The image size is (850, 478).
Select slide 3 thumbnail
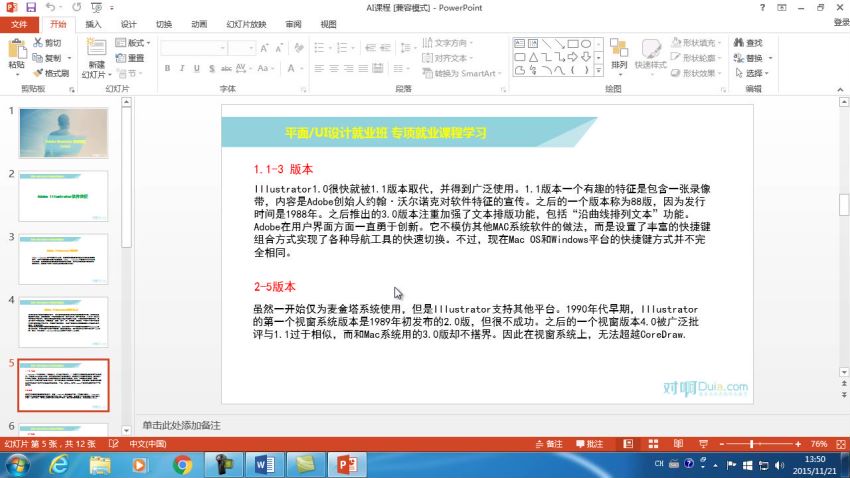point(63,259)
